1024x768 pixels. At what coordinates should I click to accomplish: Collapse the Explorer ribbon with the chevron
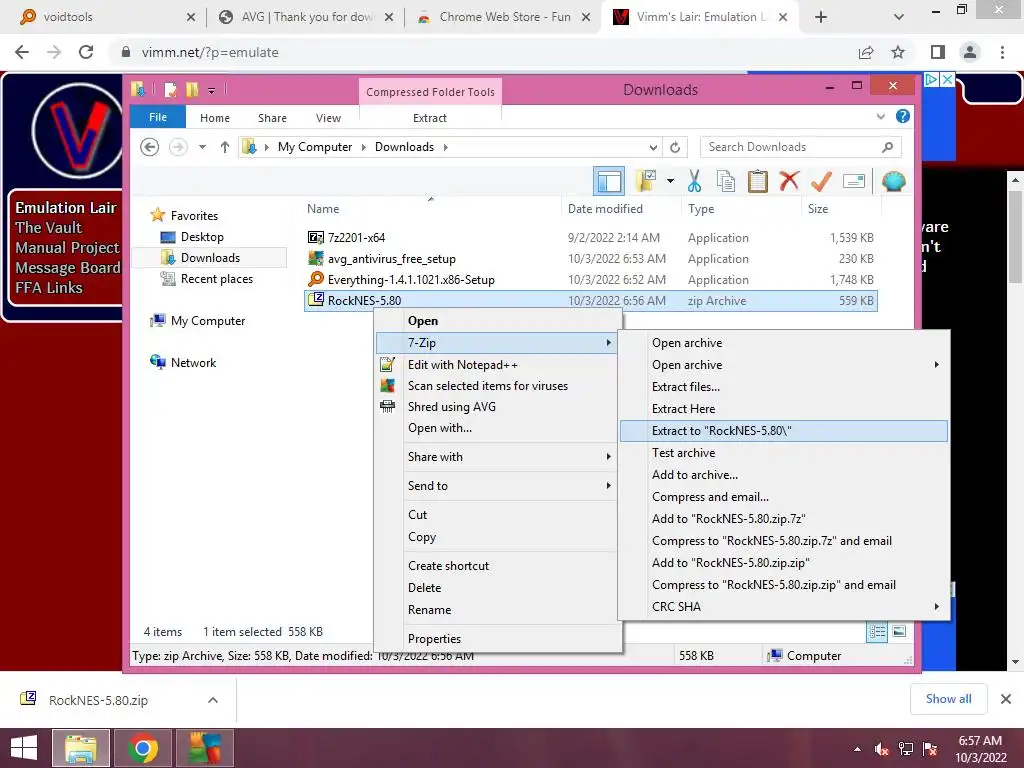pyautogui.click(x=880, y=117)
